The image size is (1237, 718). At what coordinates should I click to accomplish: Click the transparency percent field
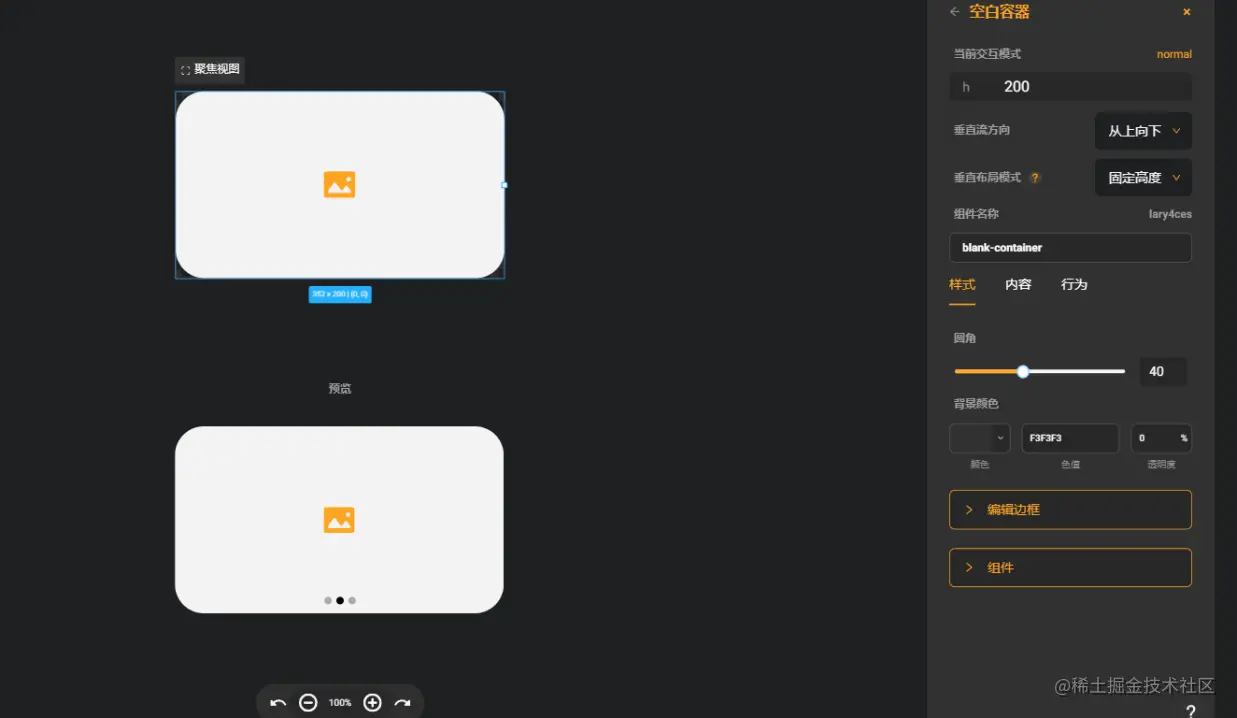pos(1161,438)
